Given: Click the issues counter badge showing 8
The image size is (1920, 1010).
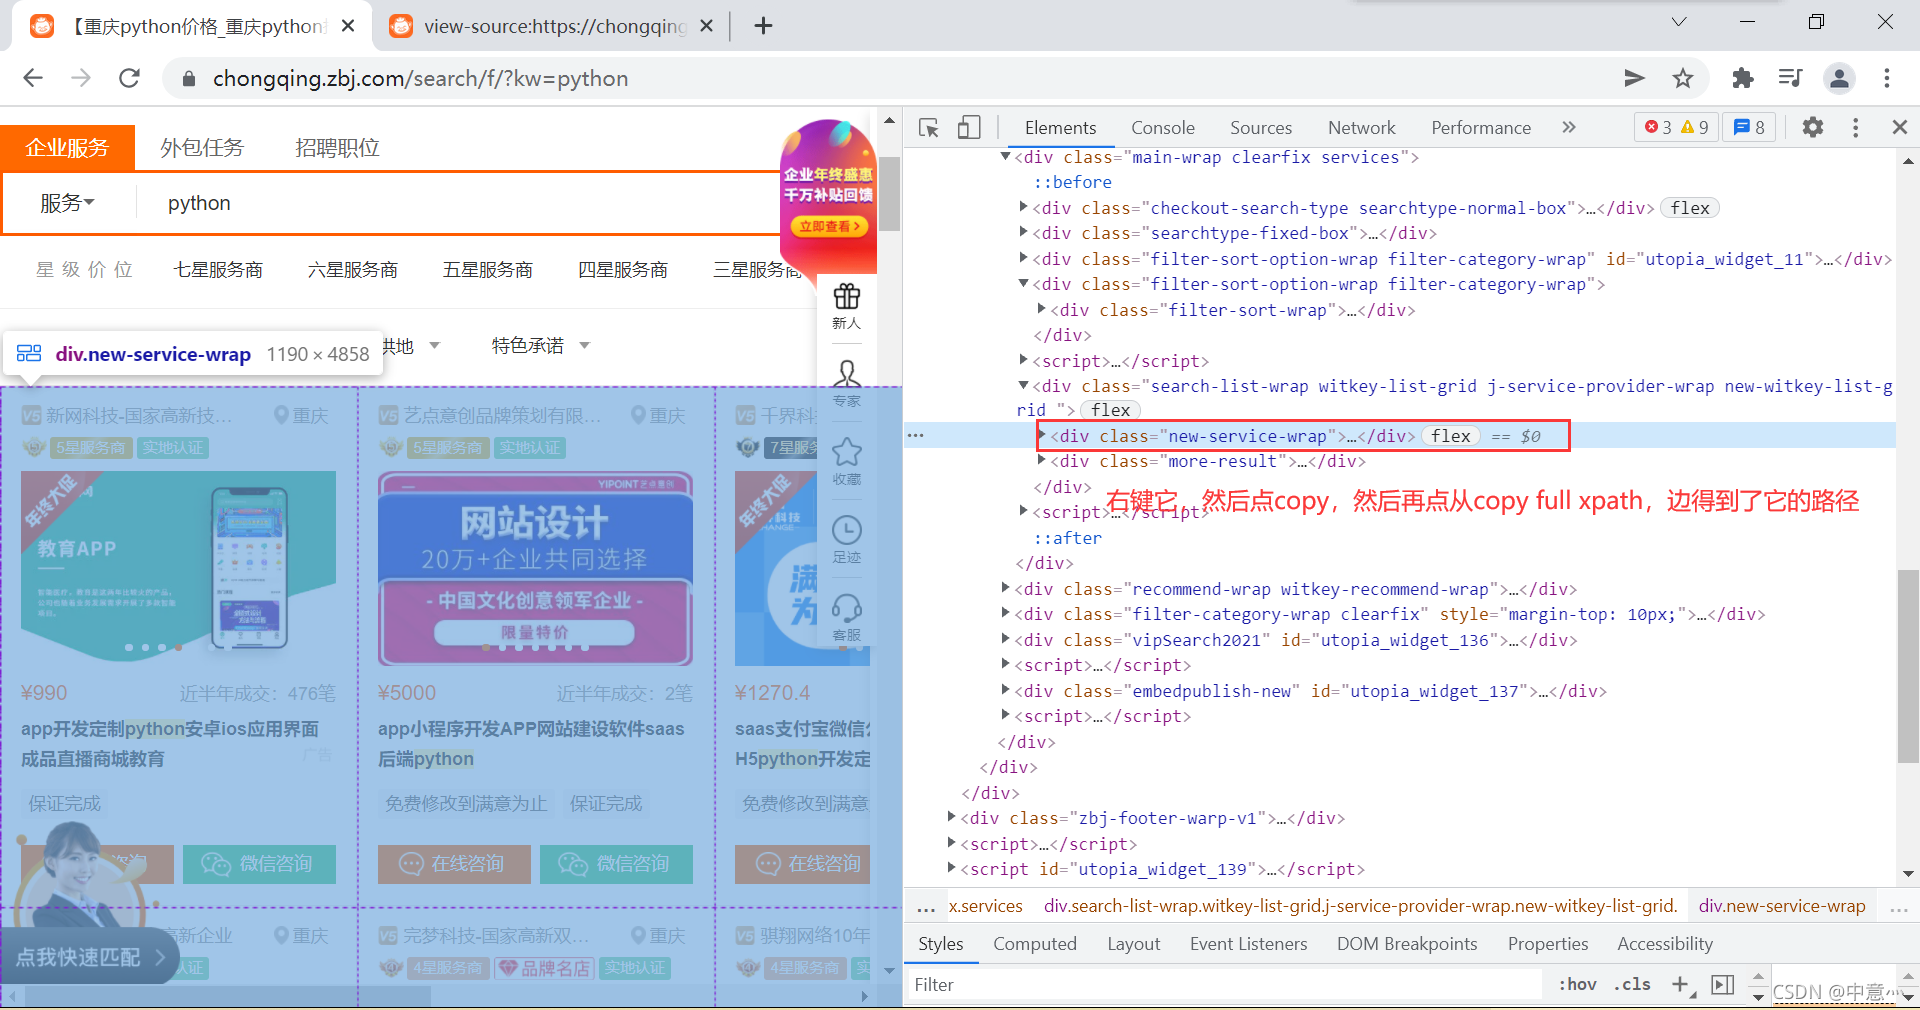Looking at the screenshot, I should (x=1749, y=127).
